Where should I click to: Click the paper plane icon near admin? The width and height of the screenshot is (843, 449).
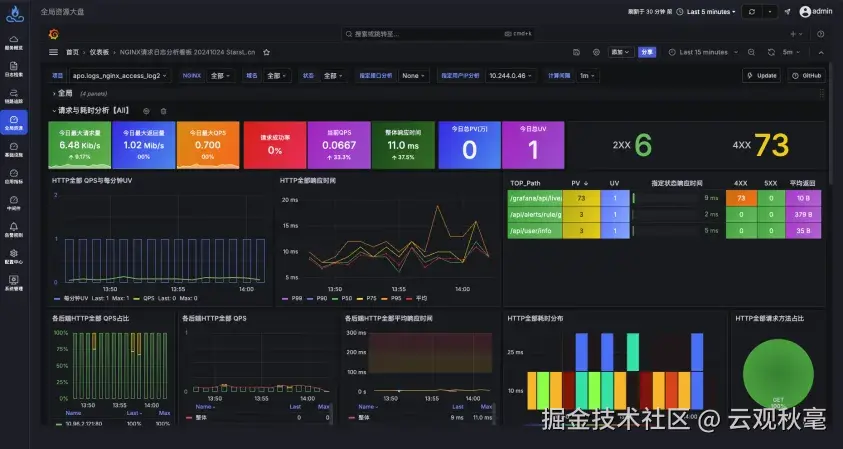(x=788, y=12)
